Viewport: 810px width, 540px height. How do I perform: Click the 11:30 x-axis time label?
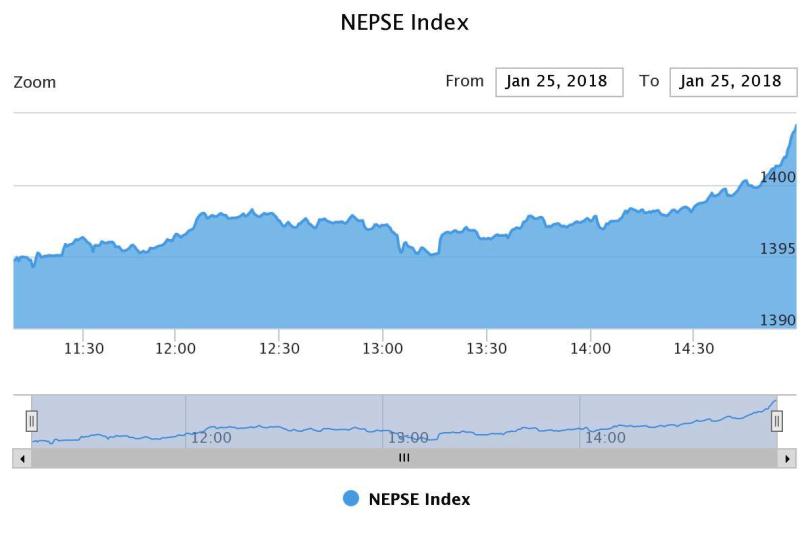click(84, 348)
